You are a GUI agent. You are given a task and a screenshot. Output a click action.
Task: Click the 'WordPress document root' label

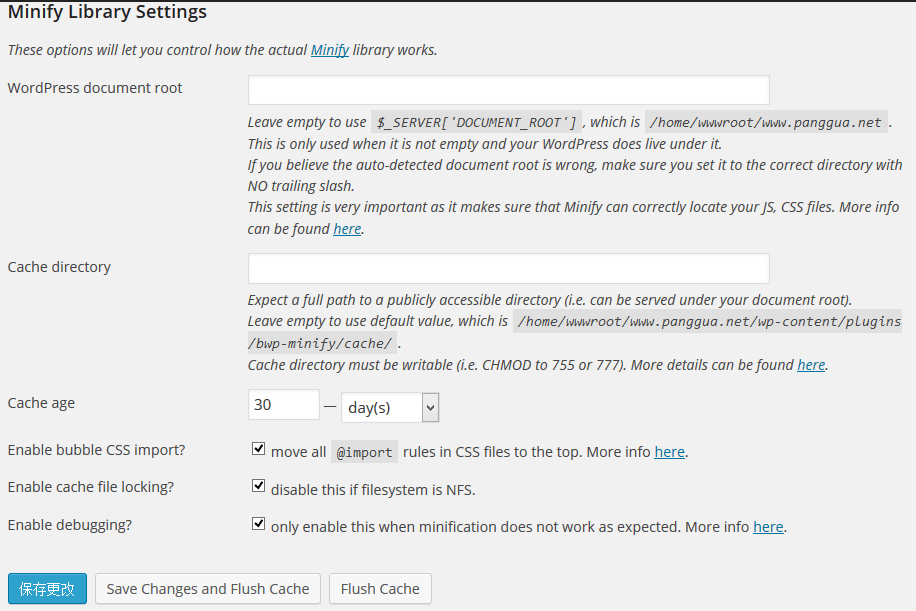(x=95, y=88)
